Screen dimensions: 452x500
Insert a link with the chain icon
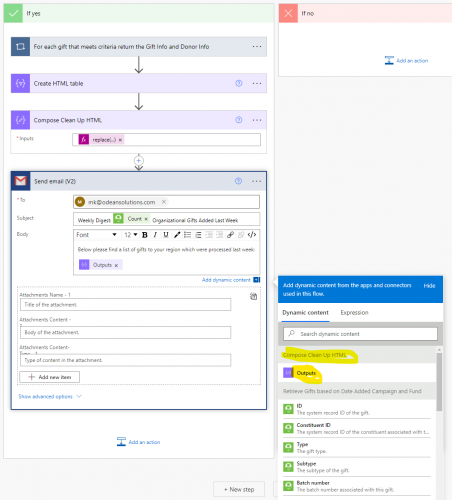click(x=230, y=235)
